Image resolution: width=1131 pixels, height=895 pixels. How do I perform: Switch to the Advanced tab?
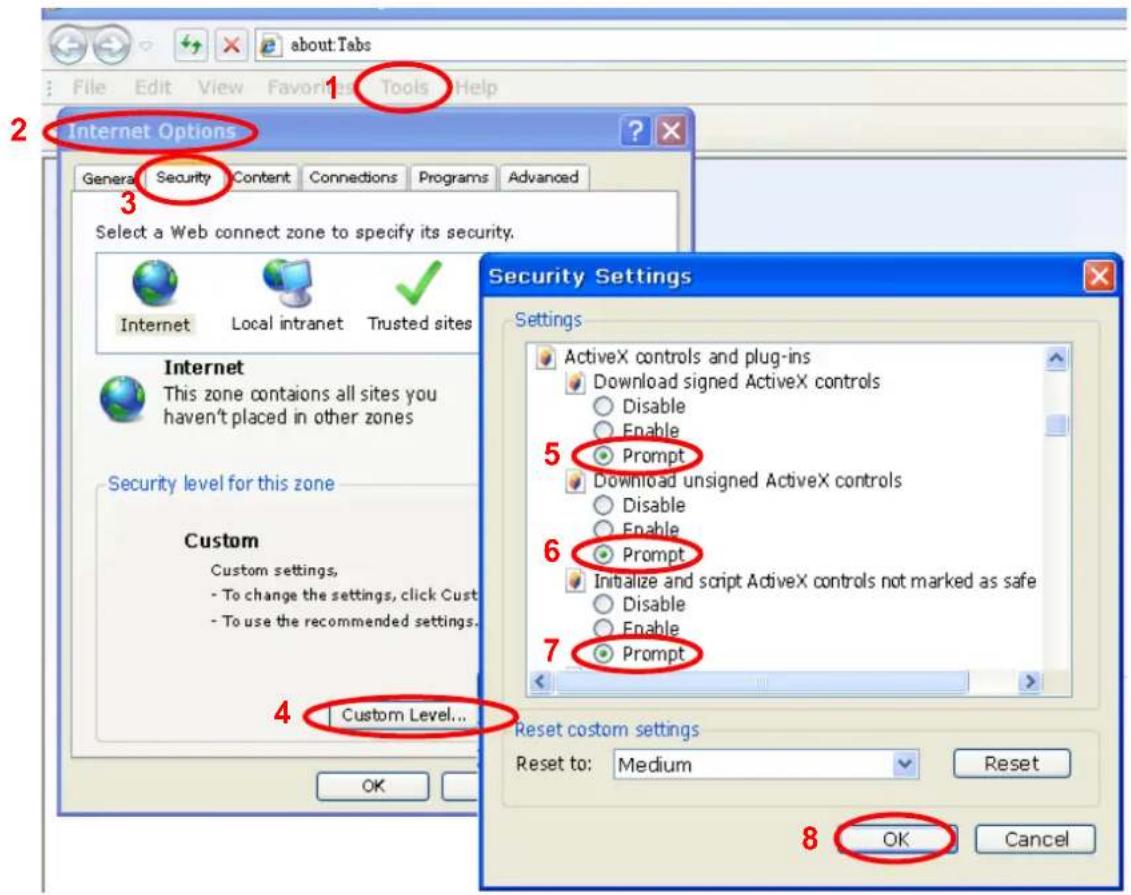(543, 178)
